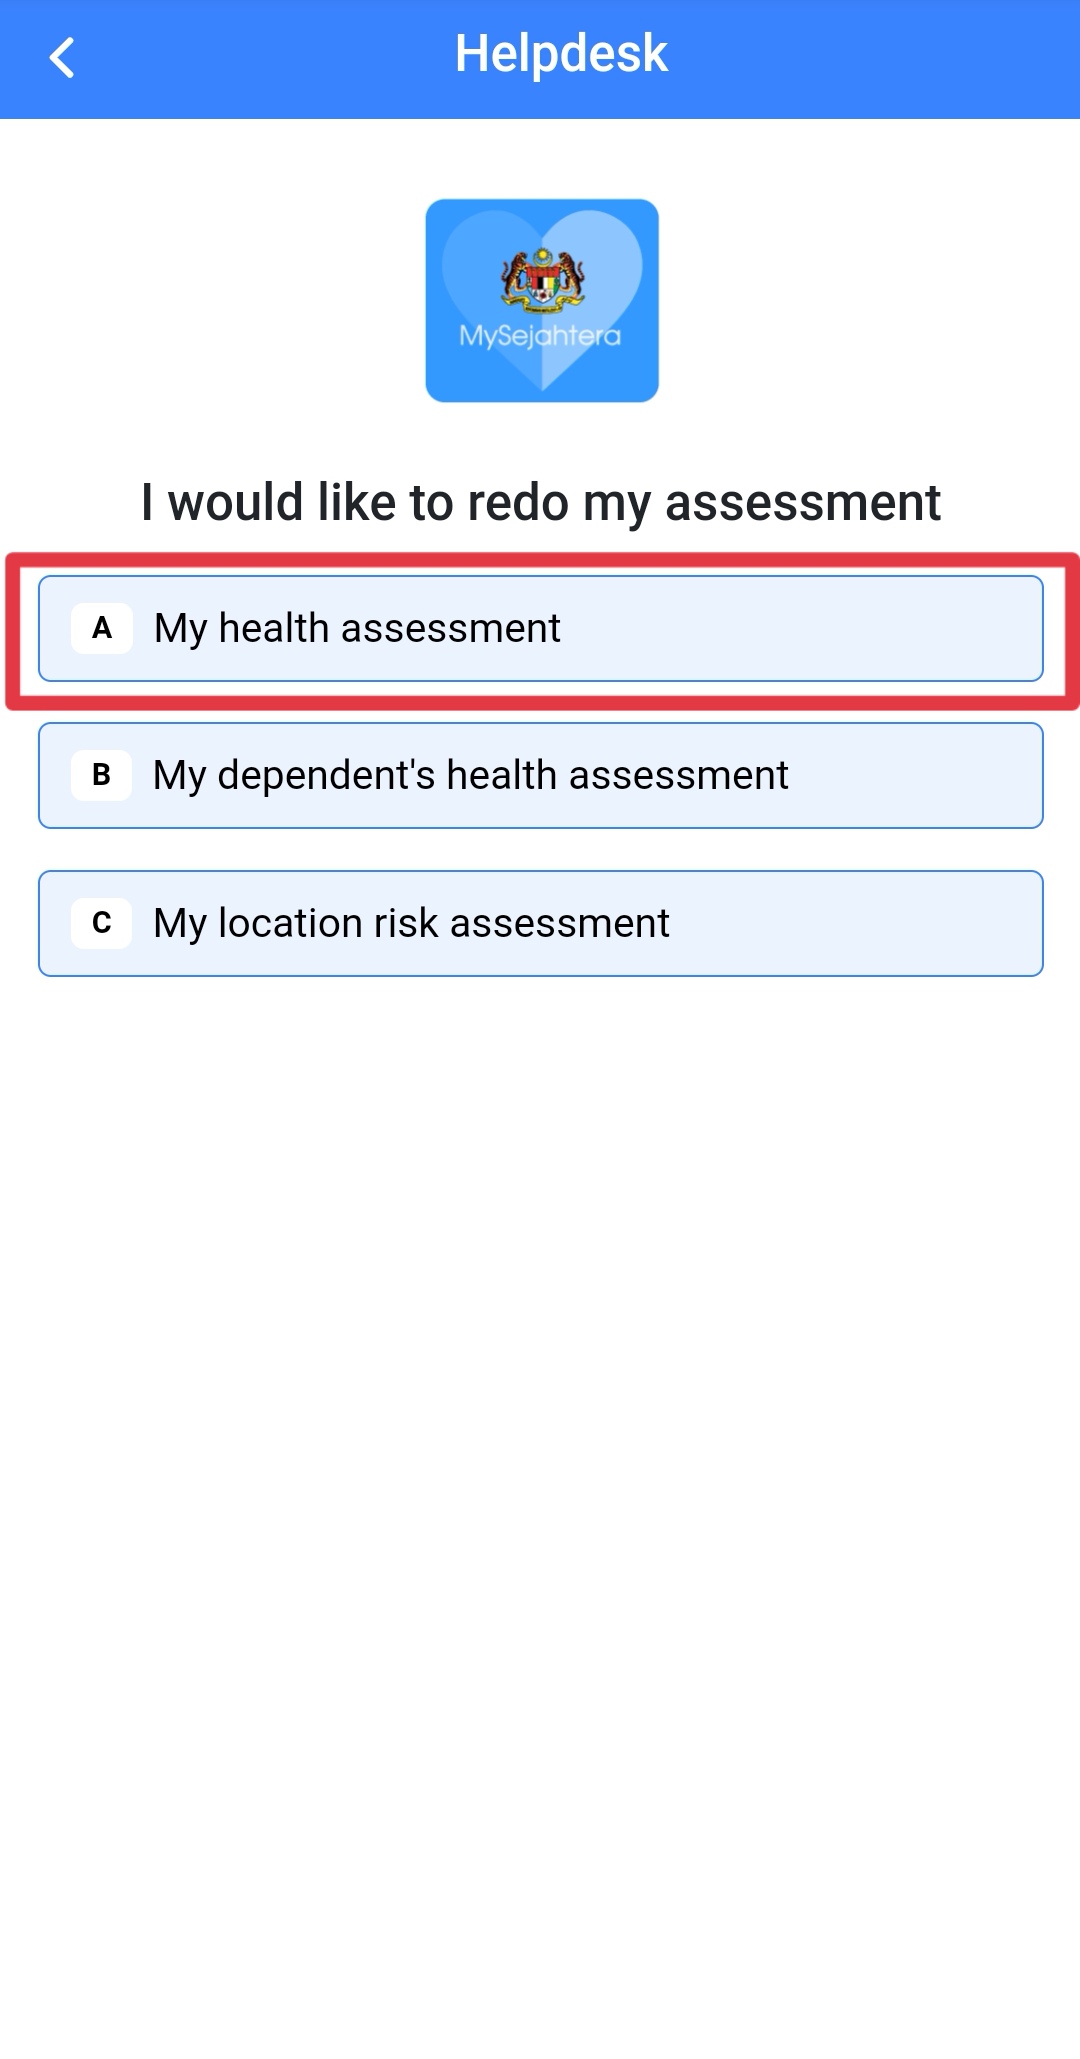Tap the letter C badge

[102, 922]
